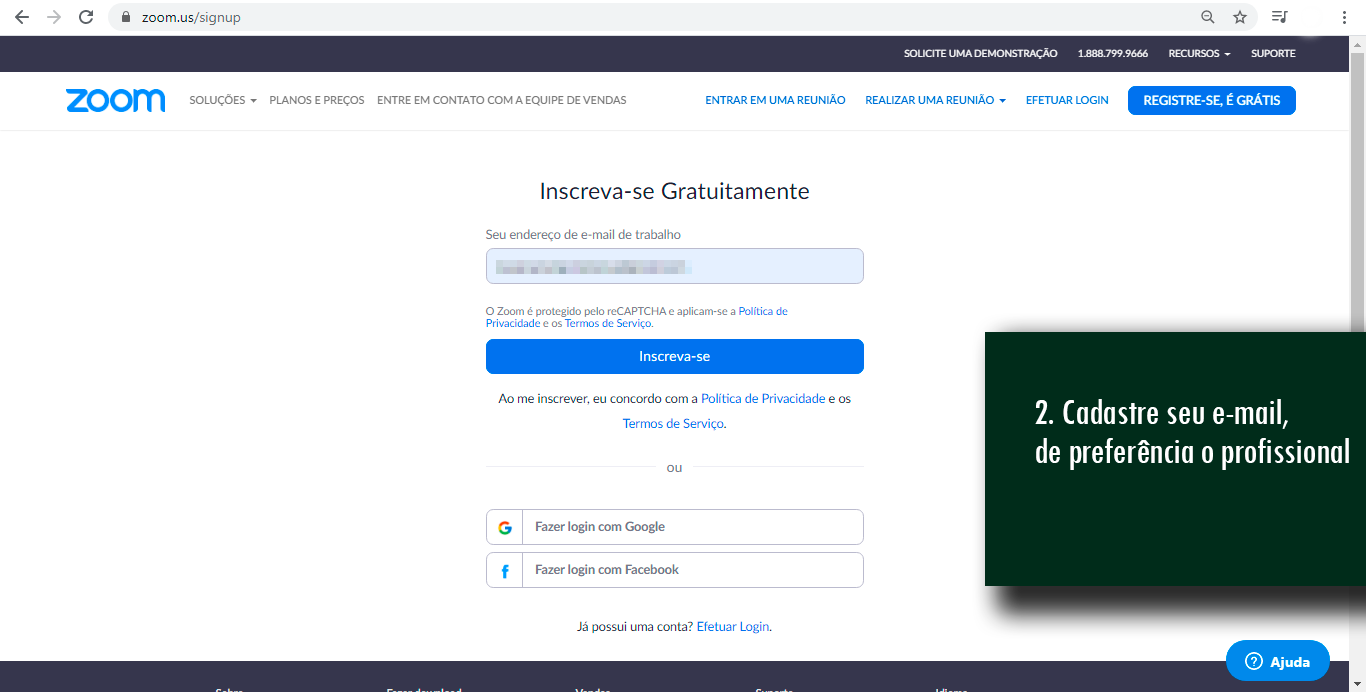Open the Ajuda help button
The height and width of the screenshot is (692, 1366).
tap(1278, 661)
